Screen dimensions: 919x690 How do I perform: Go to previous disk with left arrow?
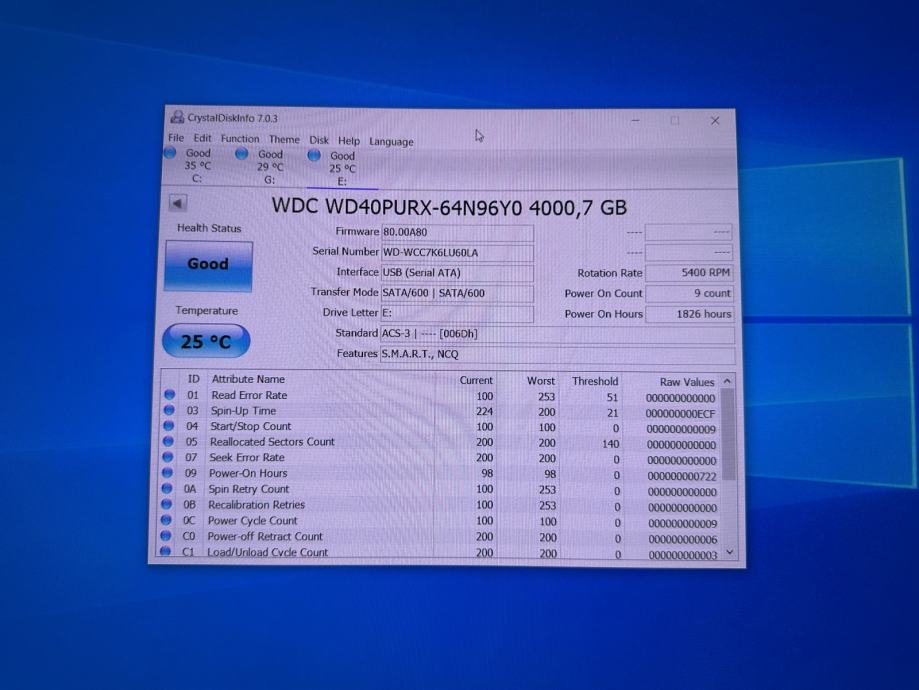pyautogui.click(x=178, y=203)
